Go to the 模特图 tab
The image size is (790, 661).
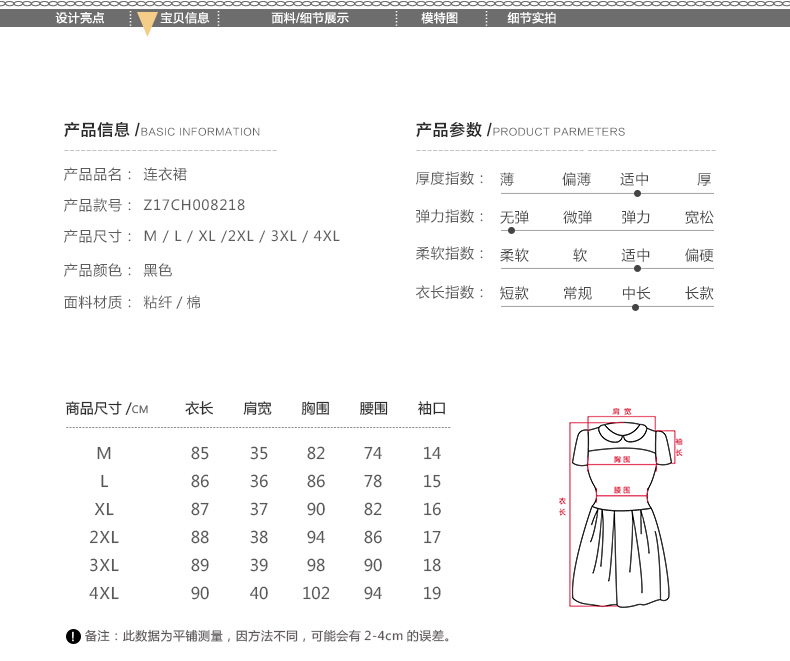439,18
